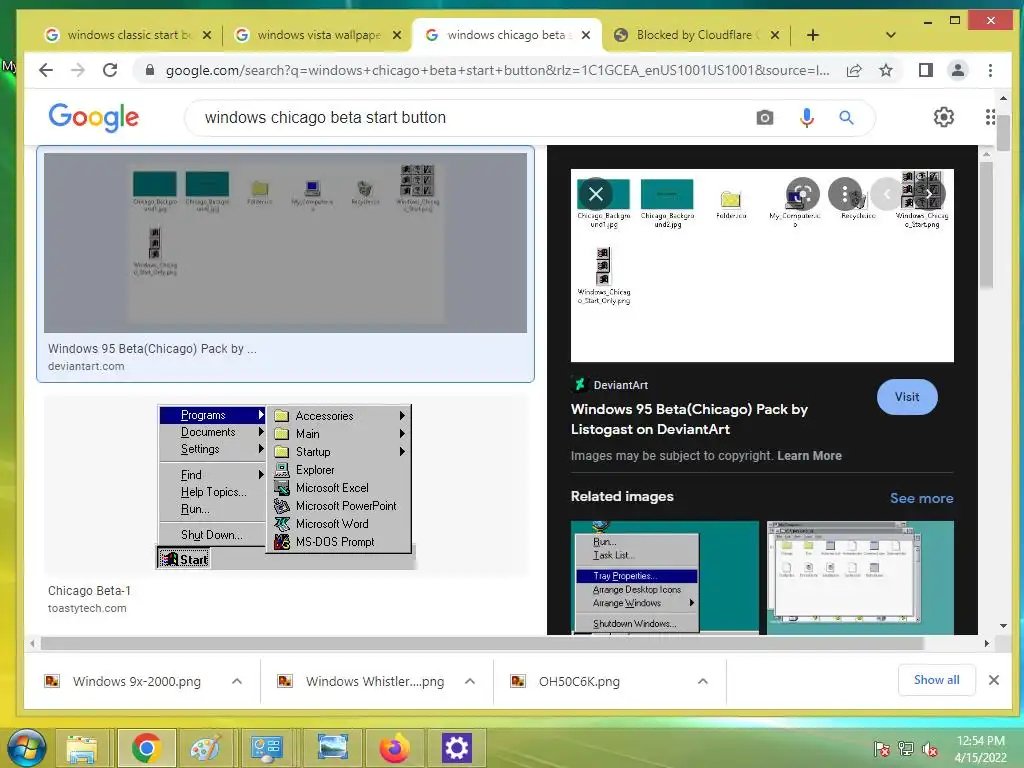Open Chrome from the taskbar
Screen dimensions: 1024x768
[146, 748]
